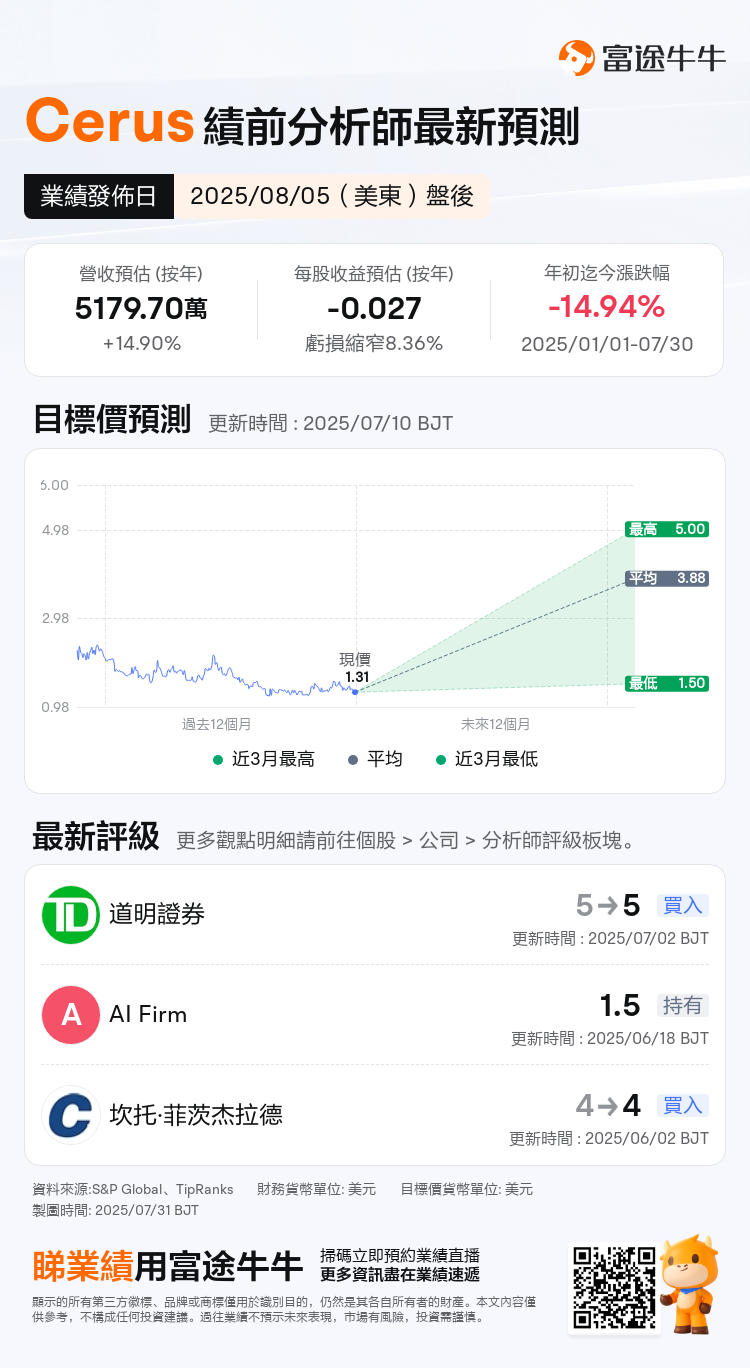The height and width of the screenshot is (1368, 750).
Task: Click the AI Firm red avatar icon
Action: click(71, 1015)
